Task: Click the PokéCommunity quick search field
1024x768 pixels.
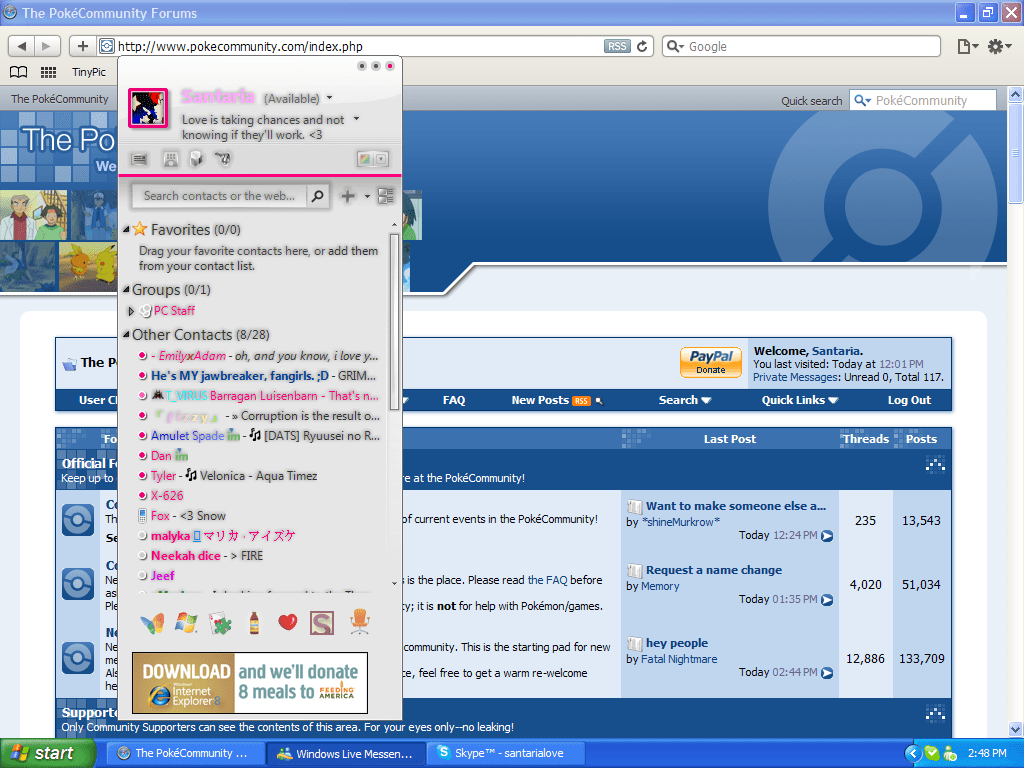Action: (923, 101)
